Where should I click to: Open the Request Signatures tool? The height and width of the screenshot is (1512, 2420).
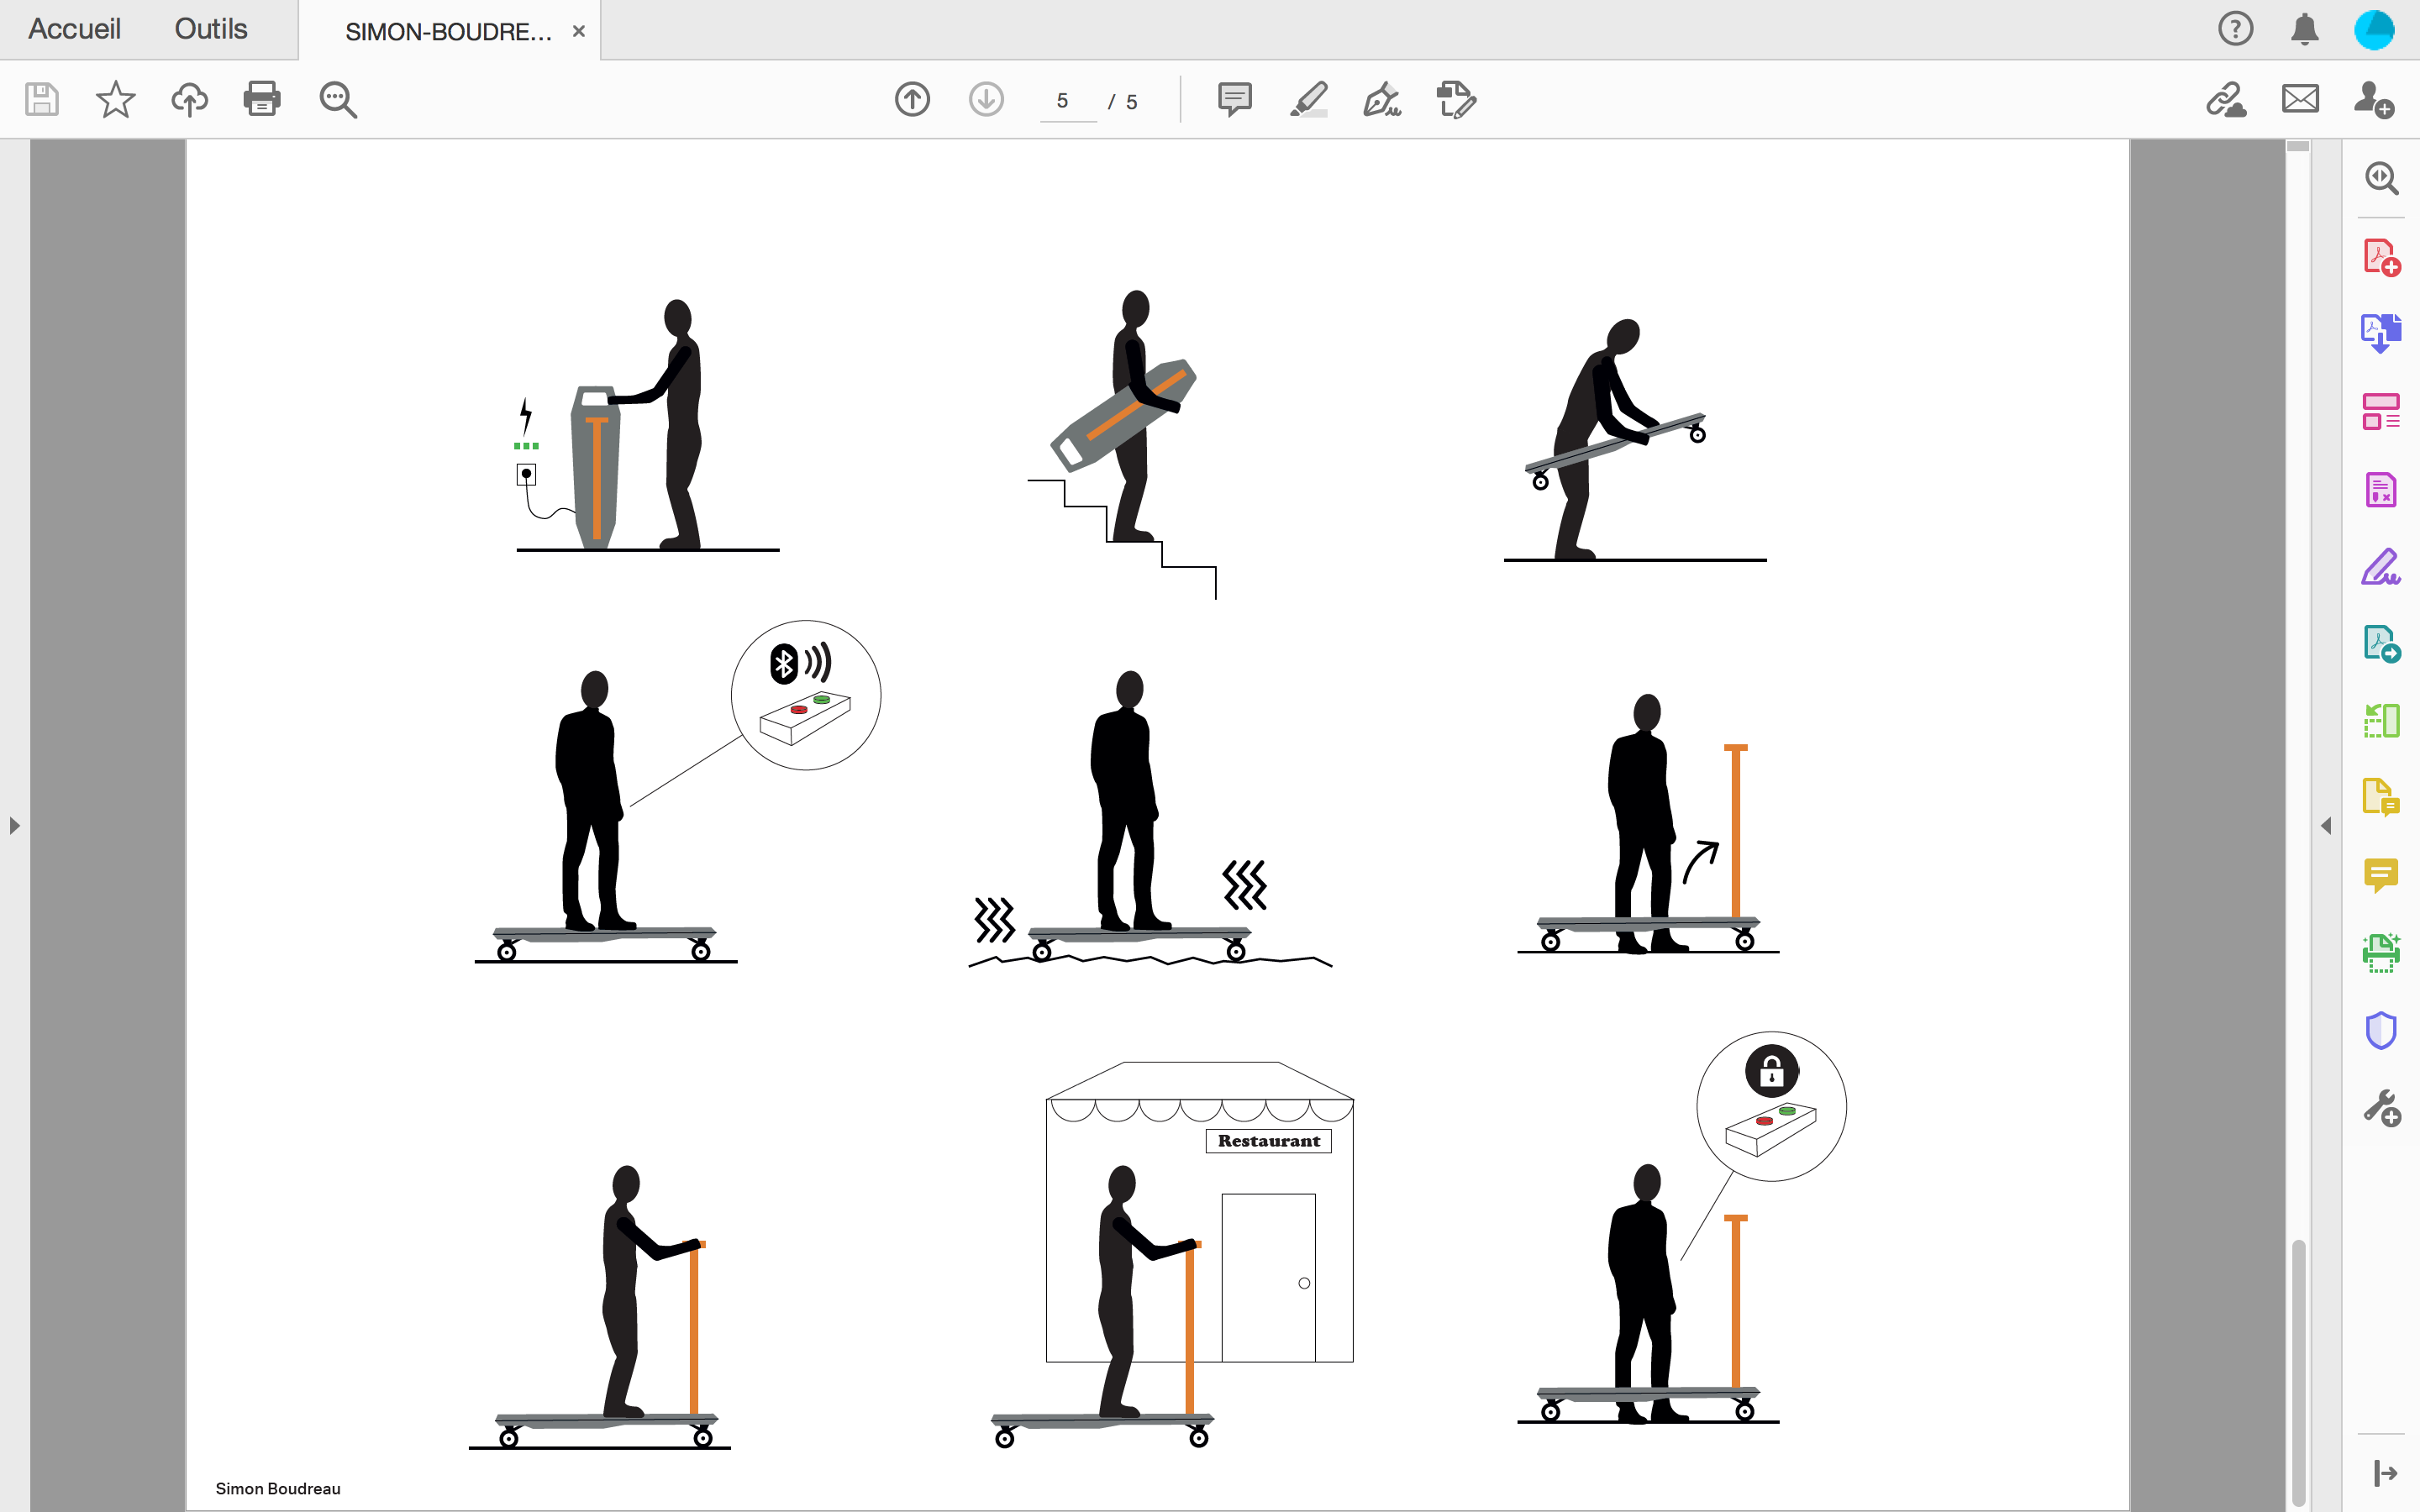click(2381, 644)
